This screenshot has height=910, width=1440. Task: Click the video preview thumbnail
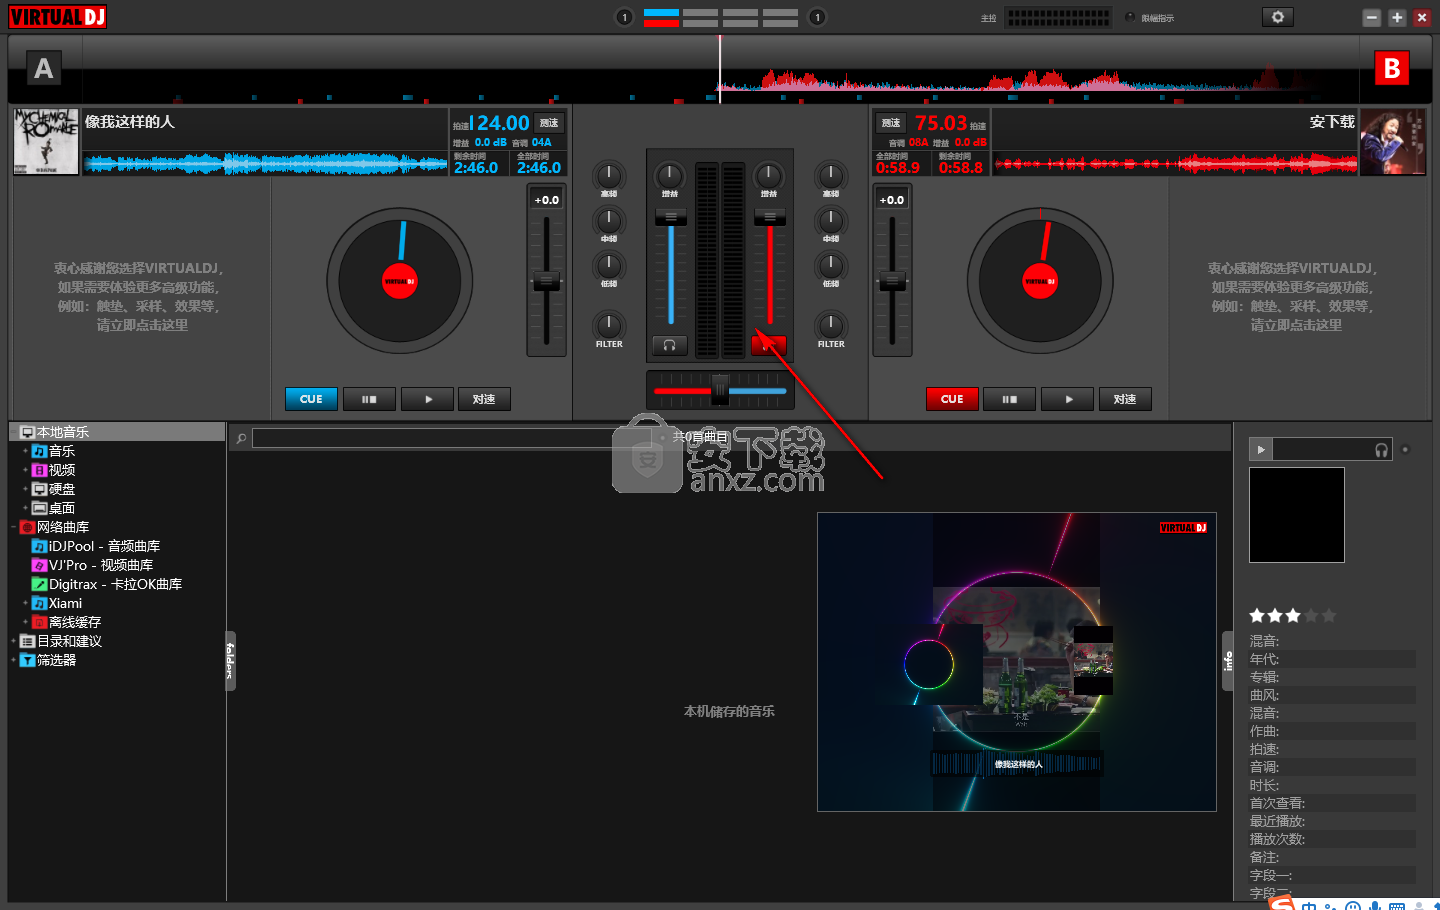[1017, 662]
